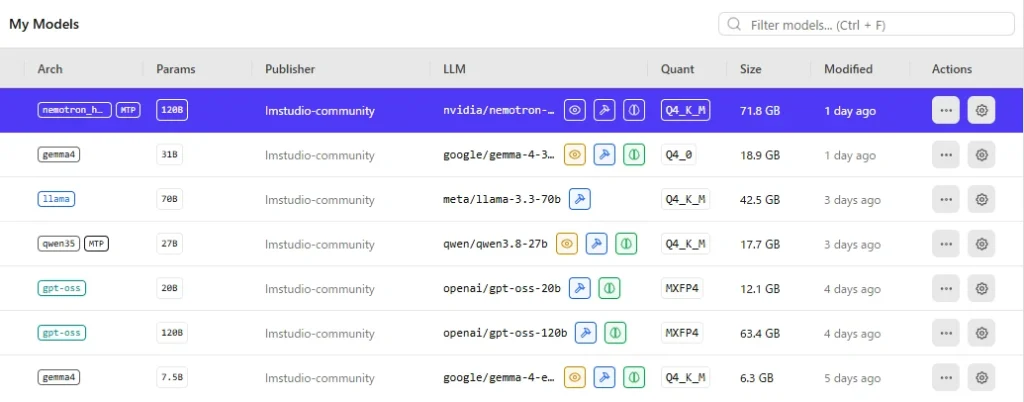The width and height of the screenshot is (1024, 402).
Task: Click the green reasoning icon for google/gemma-4-3
Action: coord(633,155)
